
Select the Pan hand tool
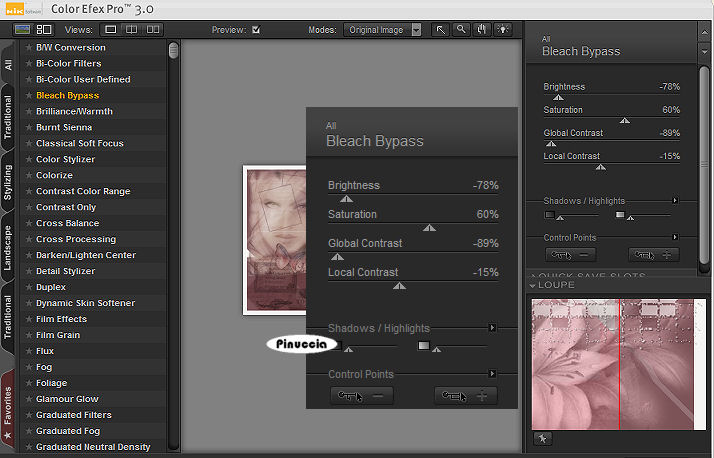click(480, 30)
